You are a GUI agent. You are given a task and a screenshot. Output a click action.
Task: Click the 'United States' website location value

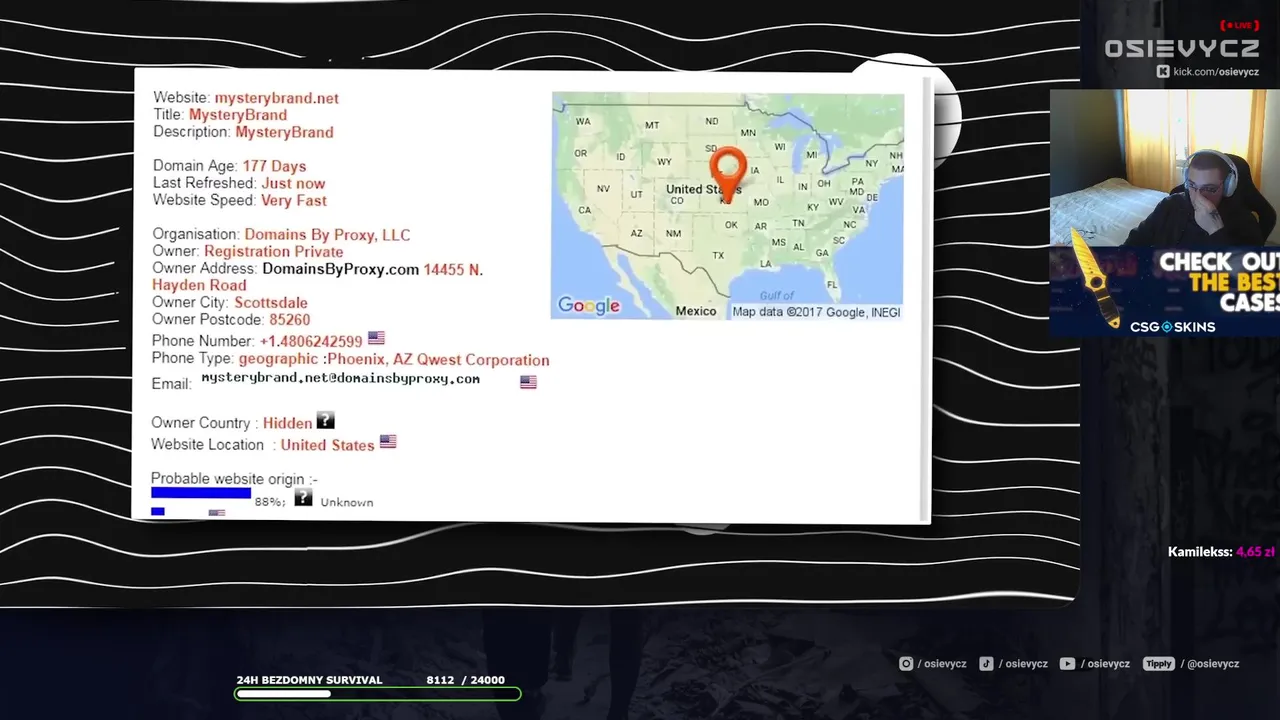point(327,445)
